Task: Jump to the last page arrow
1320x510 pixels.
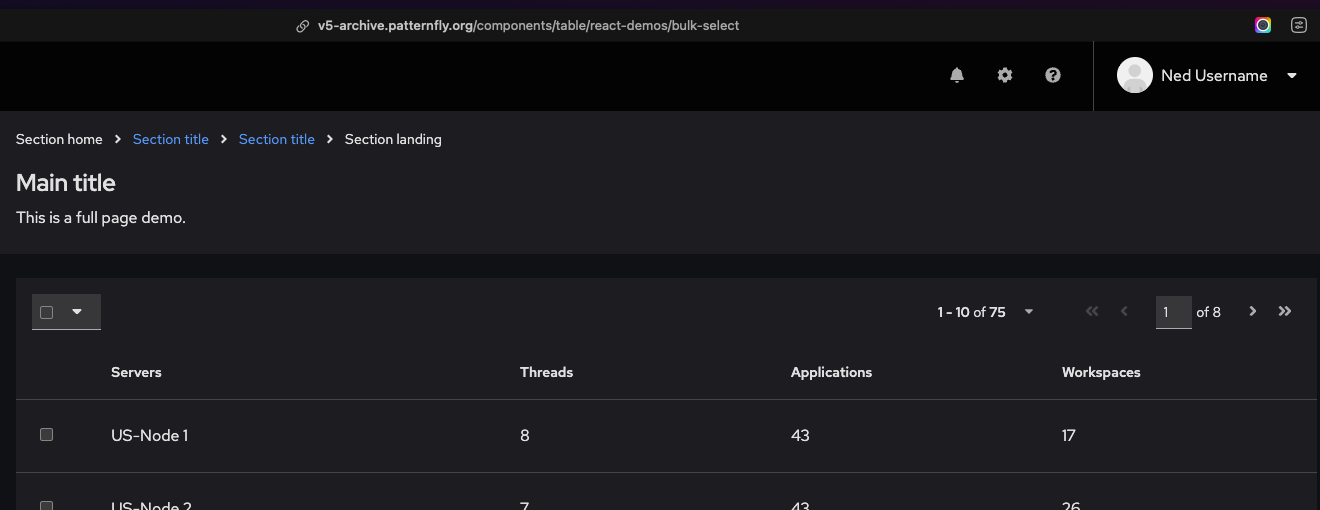Action: pos(1285,312)
